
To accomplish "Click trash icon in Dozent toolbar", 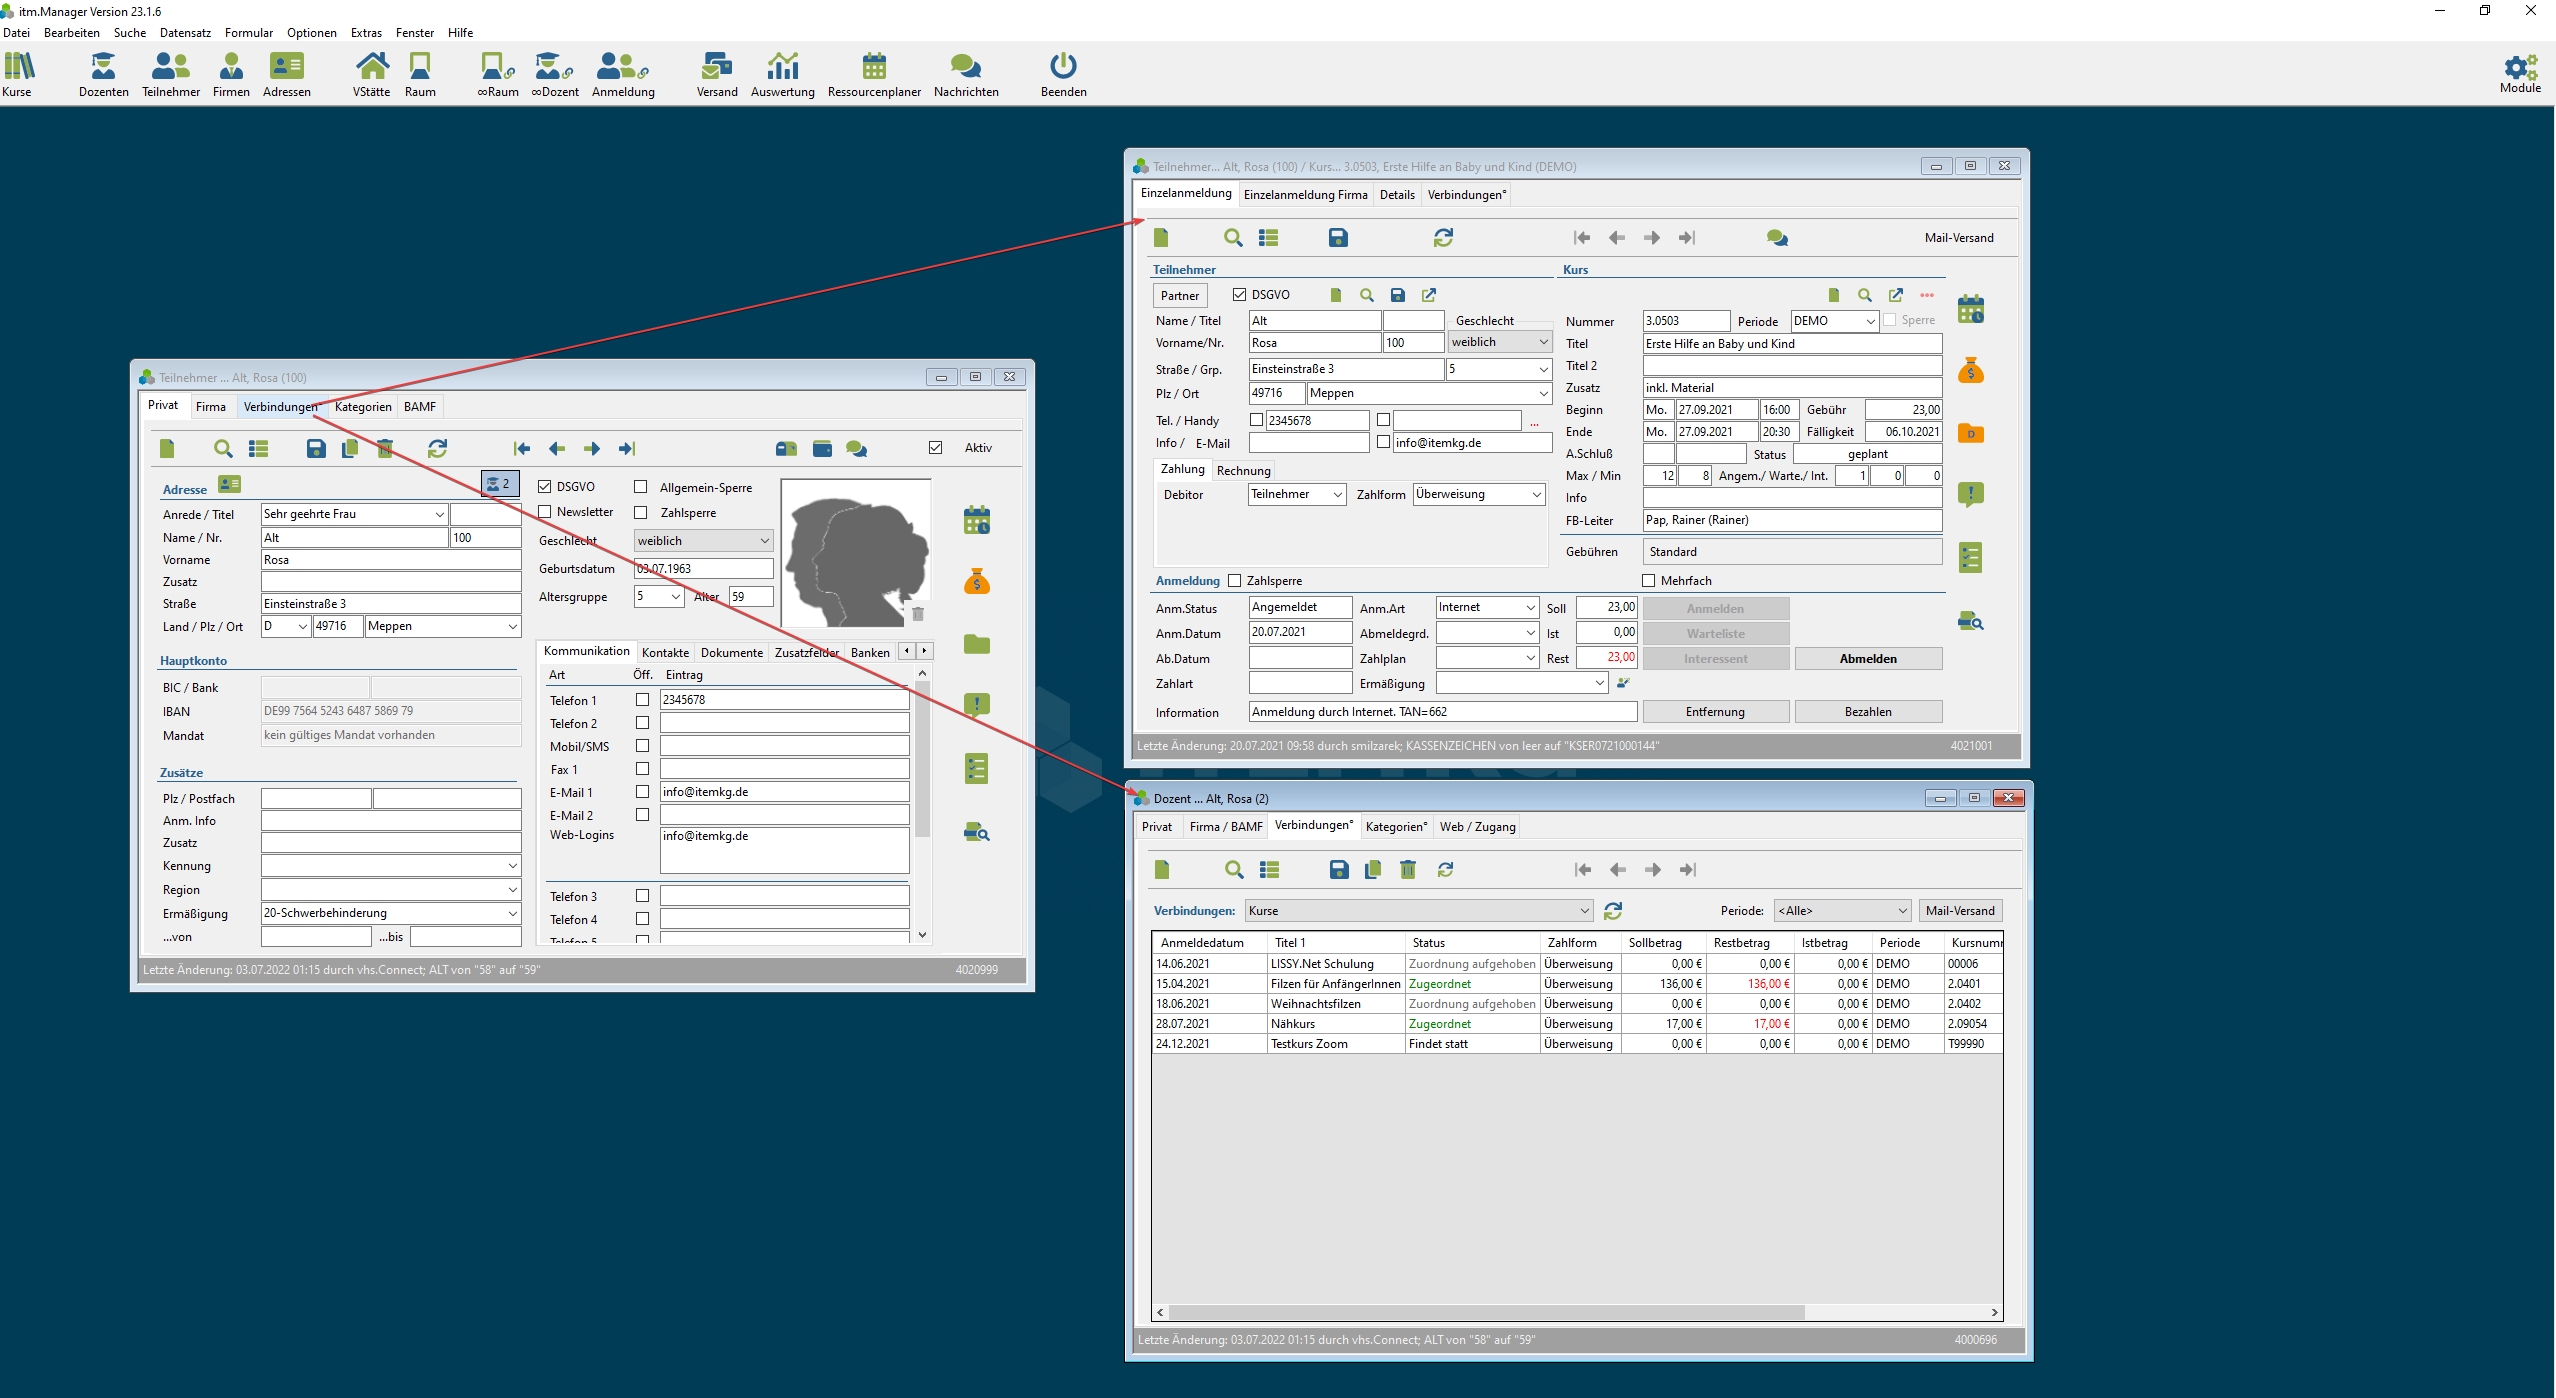I will 1407,869.
